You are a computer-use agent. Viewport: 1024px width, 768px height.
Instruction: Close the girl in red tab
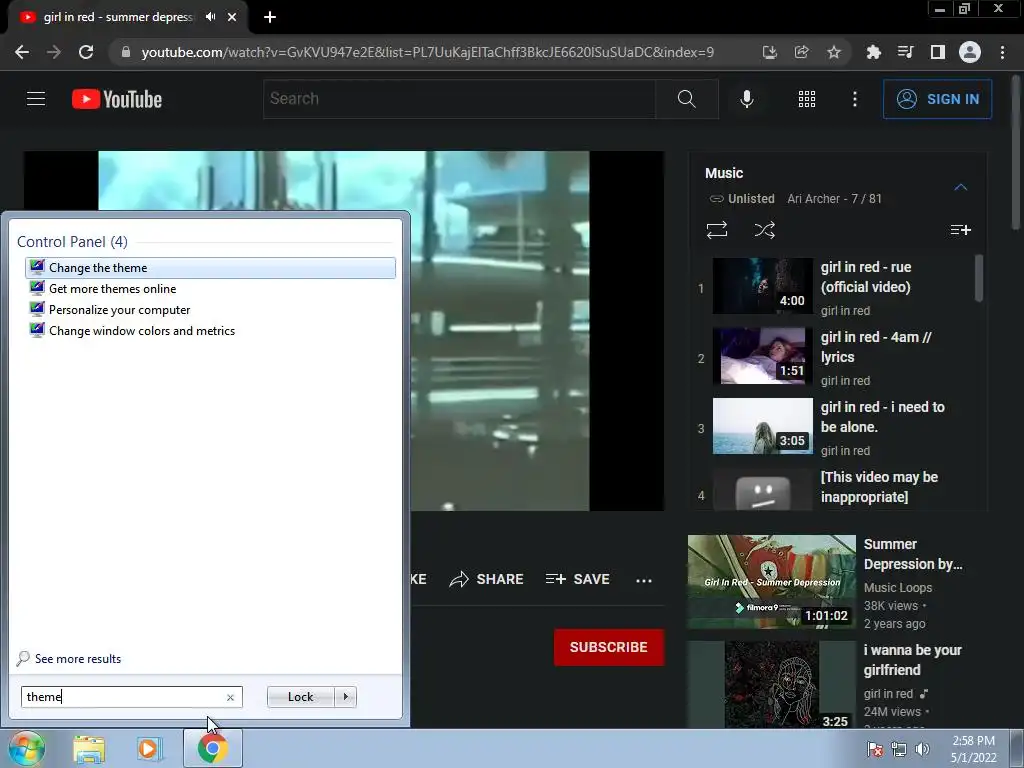(232, 17)
